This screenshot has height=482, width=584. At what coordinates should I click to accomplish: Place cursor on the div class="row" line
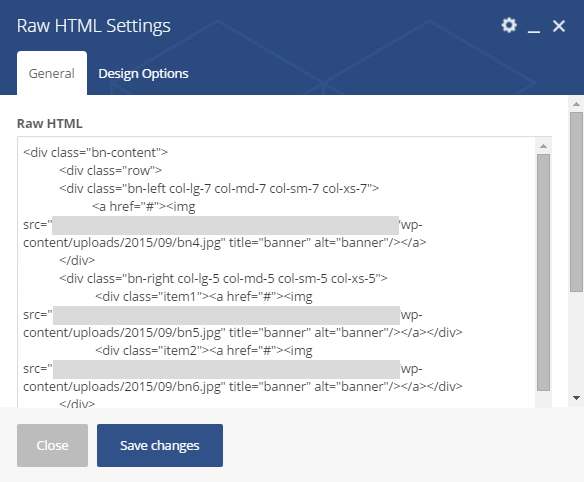coord(110,170)
